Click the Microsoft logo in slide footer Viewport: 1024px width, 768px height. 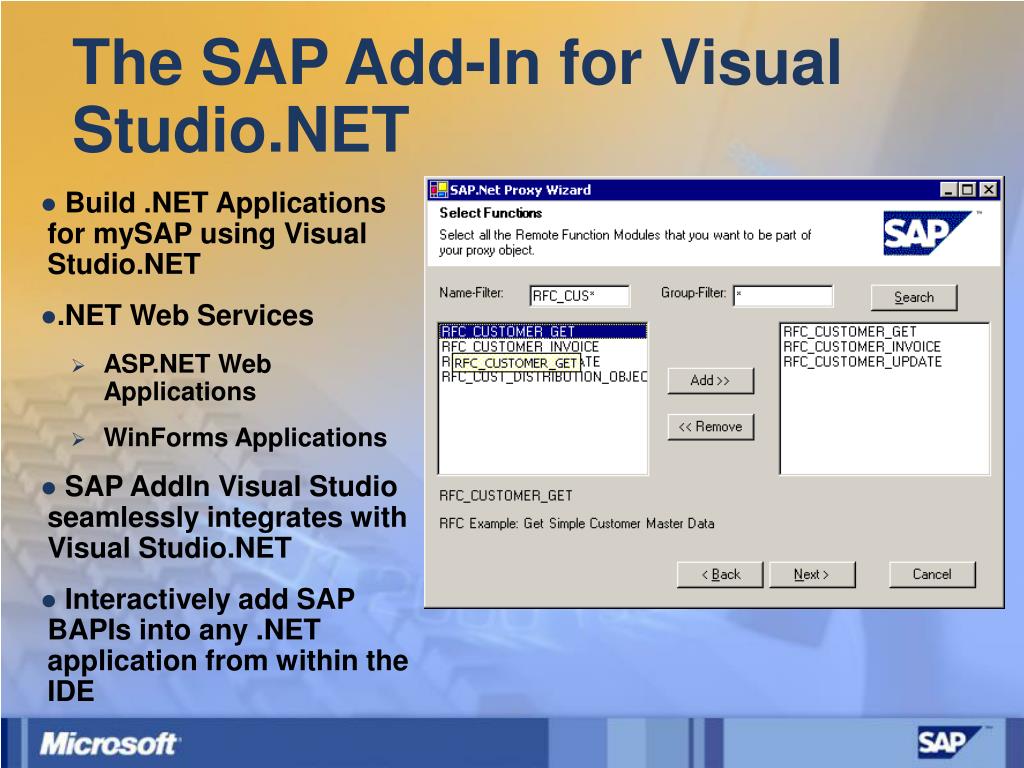108,744
